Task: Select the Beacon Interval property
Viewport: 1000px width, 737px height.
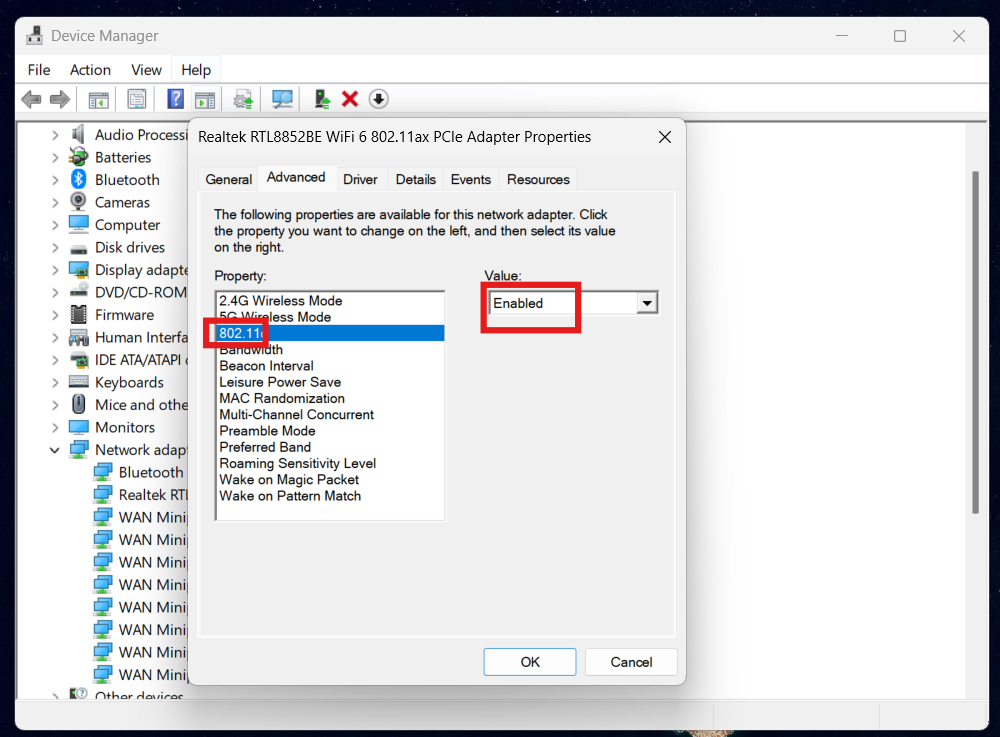Action: pos(330,366)
